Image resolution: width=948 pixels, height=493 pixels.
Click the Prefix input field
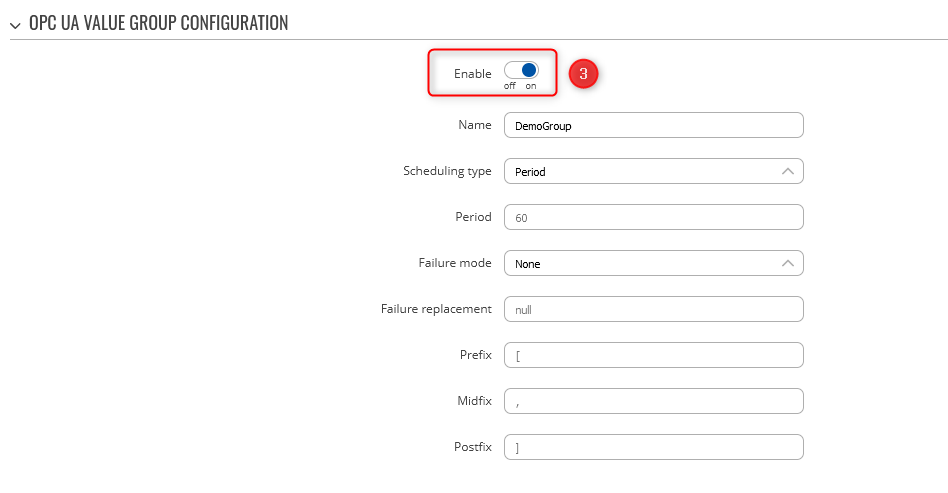click(653, 356)
